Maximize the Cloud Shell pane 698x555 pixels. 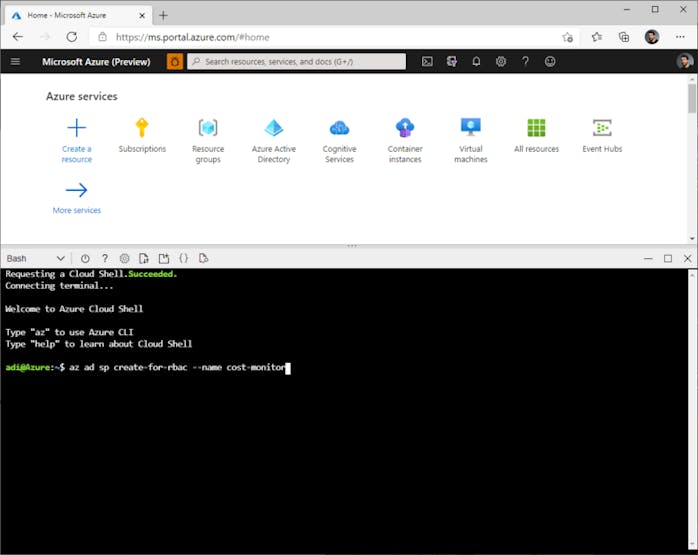[668, 259]
